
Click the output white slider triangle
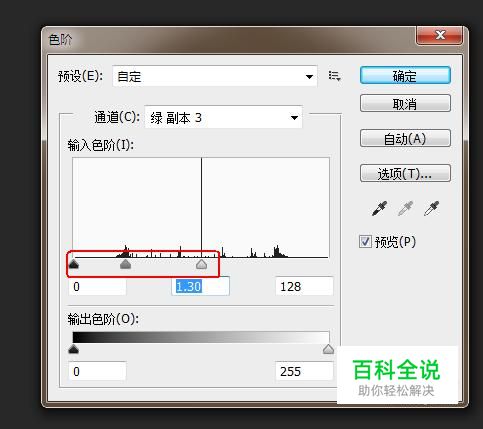click(328, 349)
